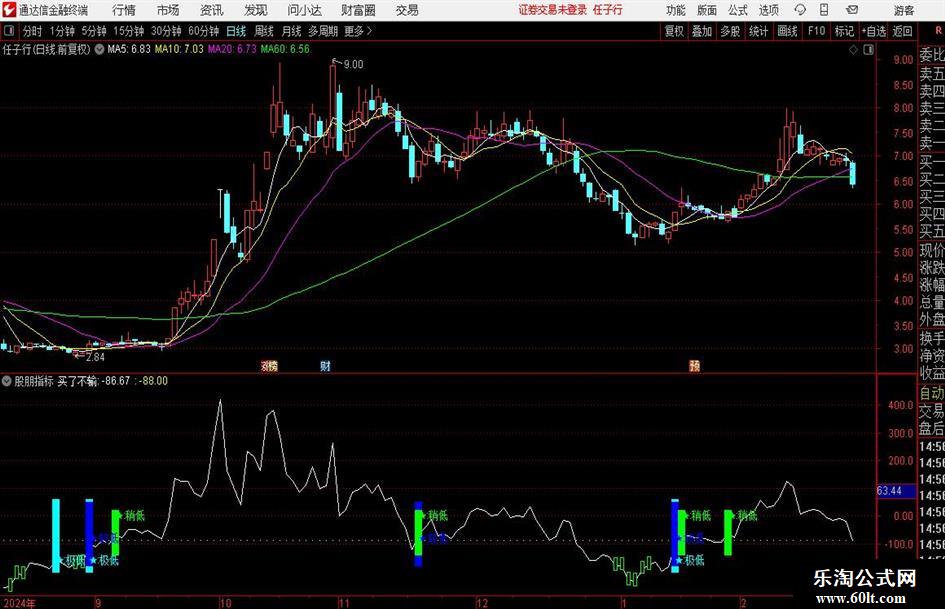The height and width of the screenshot is (609, 945).
Task: Click the 标记 mark button
Action: tap(844, 31)
